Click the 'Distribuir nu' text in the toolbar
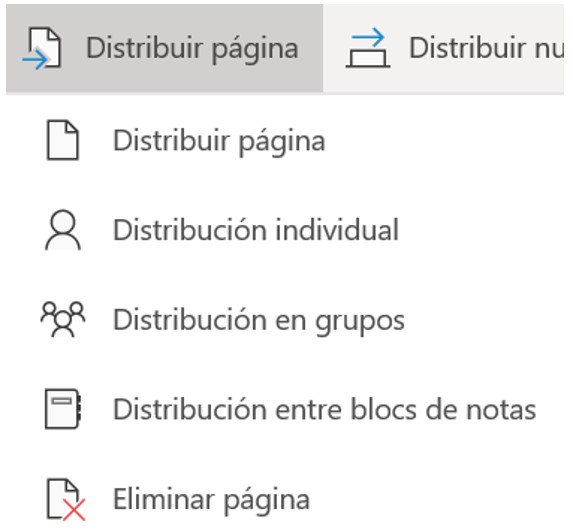The width and height of the screenshot is (573, 530). 486,48
